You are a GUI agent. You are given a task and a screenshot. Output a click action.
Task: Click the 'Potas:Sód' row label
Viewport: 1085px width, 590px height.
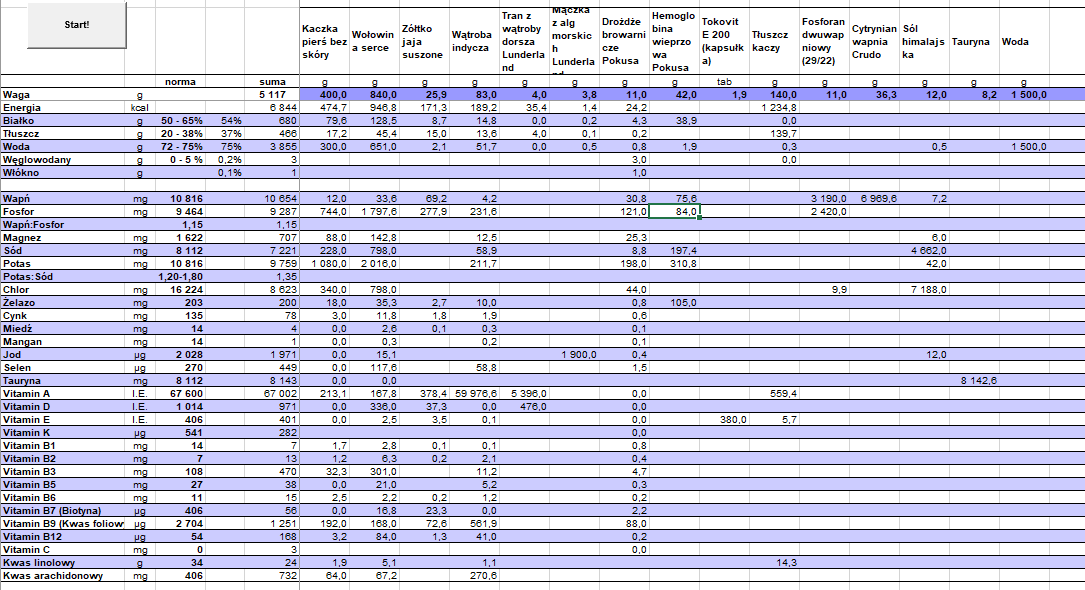click(x=28, y=277)
